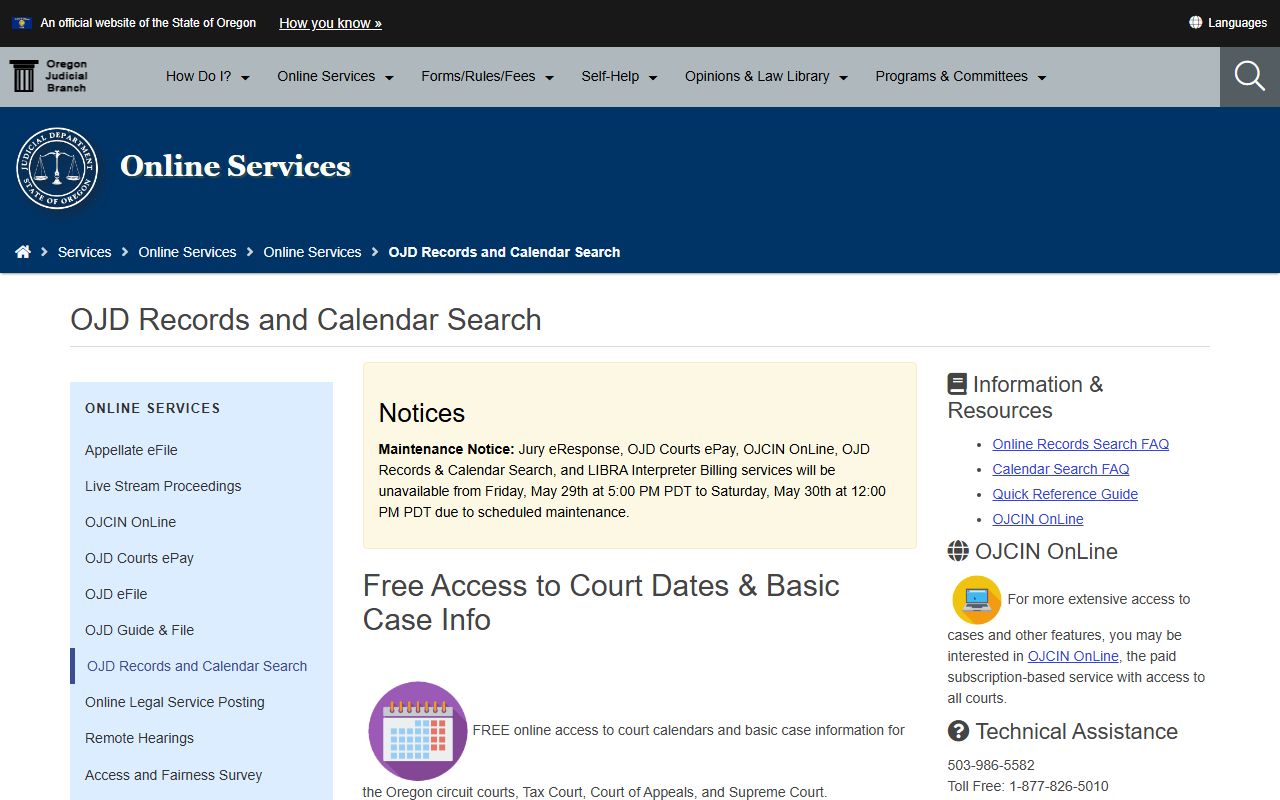This screenshot has height=800, width=1280.
Task: Click the 'Notices' heading
Action: [x=422, y=413]
